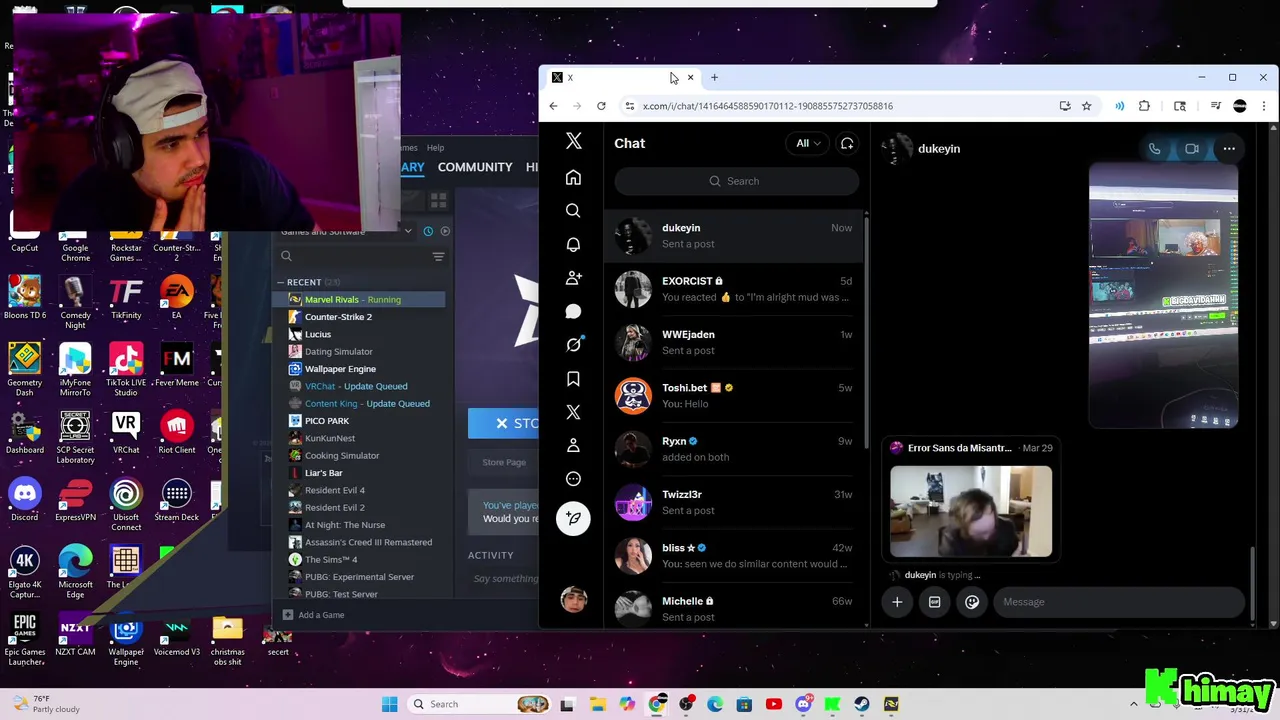Open EXORCIST conversation
Screen dimensions: 1280x720
[734, 289]
